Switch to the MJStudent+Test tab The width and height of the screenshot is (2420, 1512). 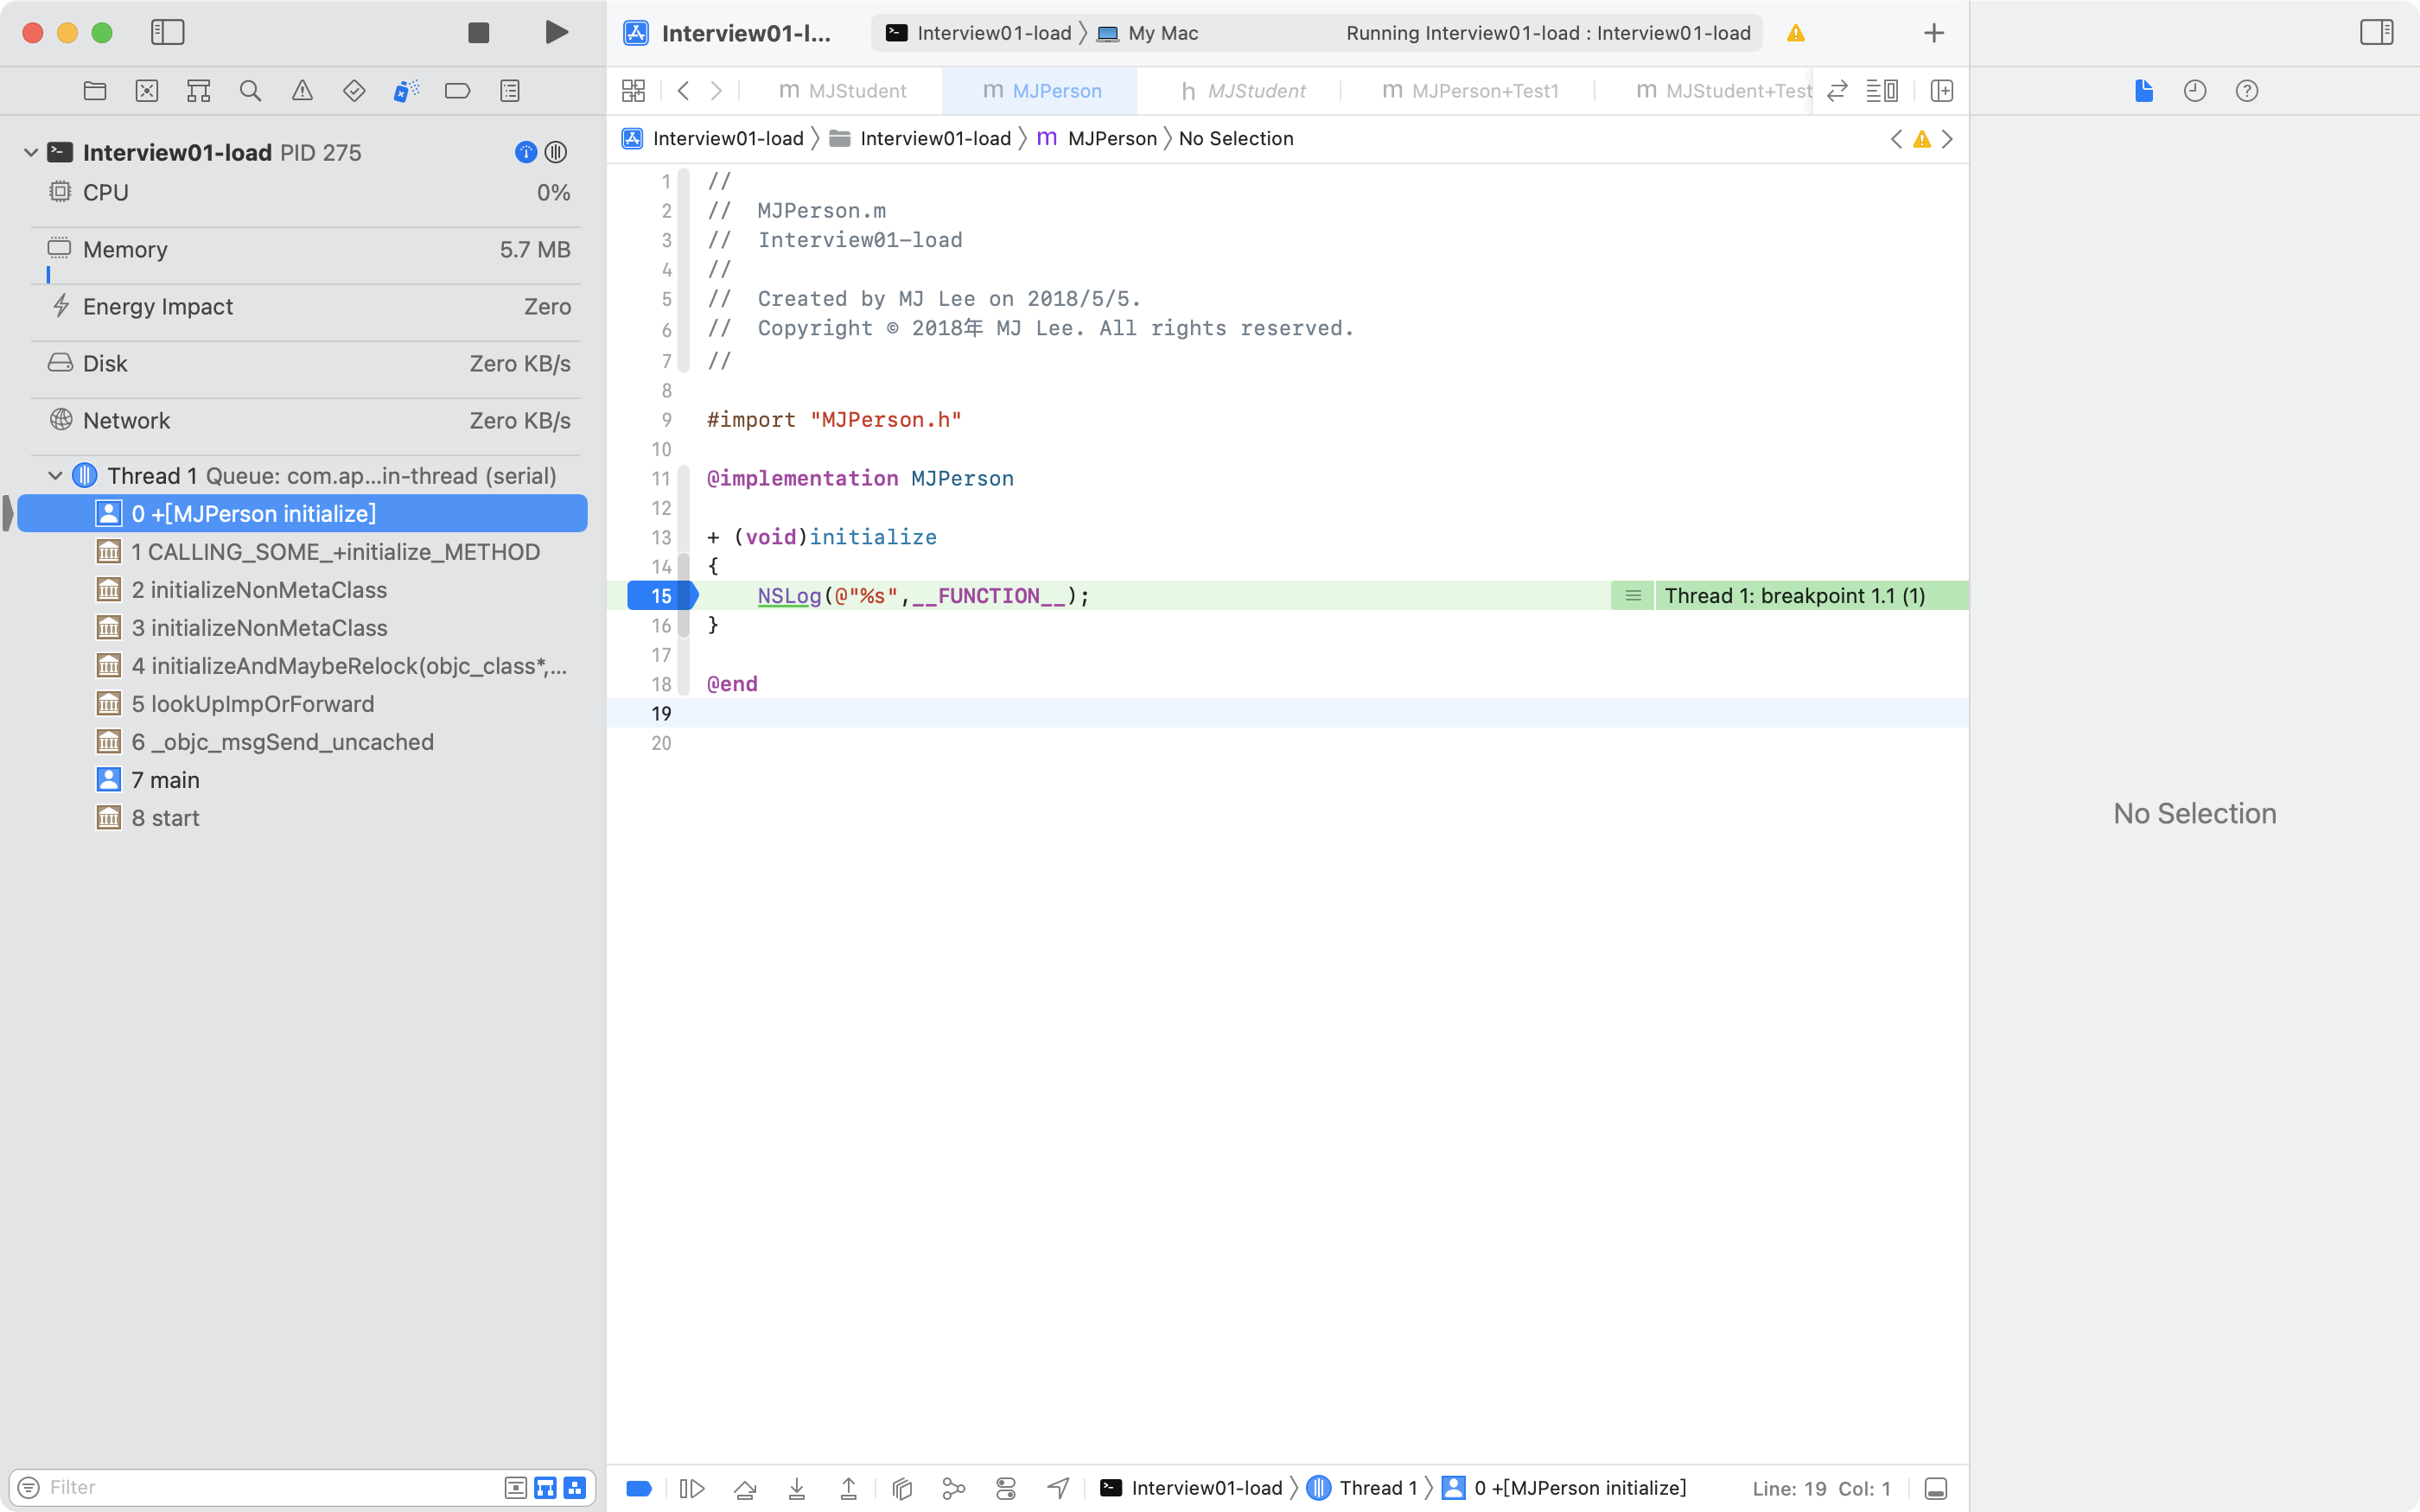coord(1724,91)
